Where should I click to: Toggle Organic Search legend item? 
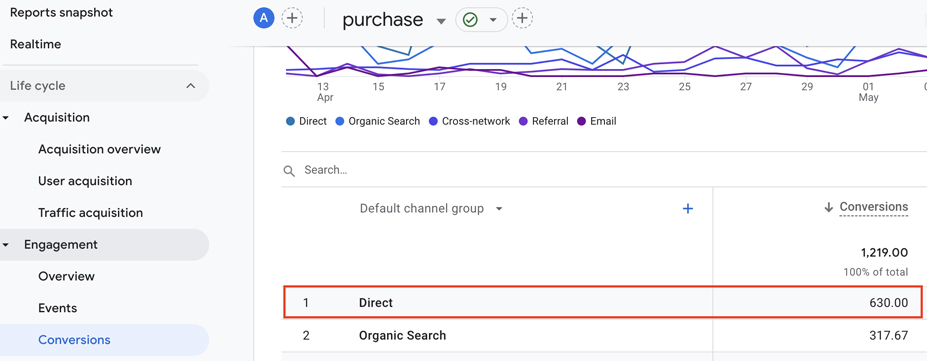pyautogui.click(x=377, y=121)
